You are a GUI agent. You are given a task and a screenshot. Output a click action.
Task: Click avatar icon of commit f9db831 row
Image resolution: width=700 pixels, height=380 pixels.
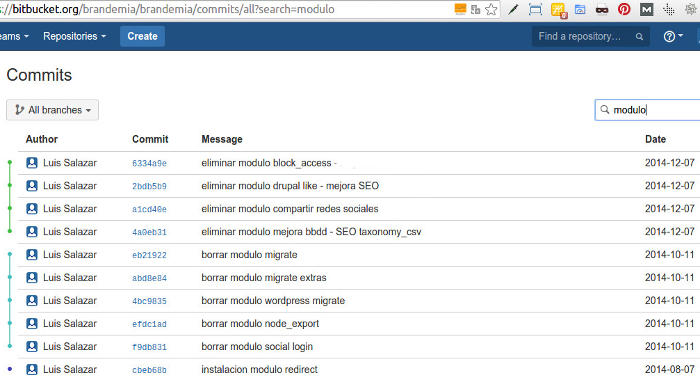[x=32, y=347]
